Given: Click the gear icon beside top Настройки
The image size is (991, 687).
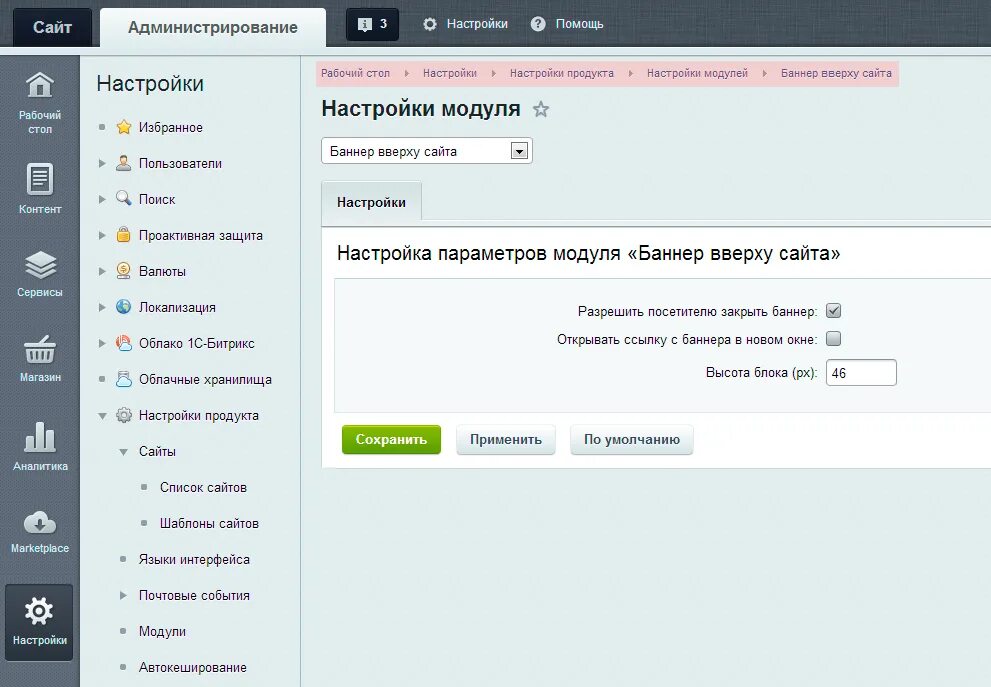Looking at the screenshot, I should 430,24.
